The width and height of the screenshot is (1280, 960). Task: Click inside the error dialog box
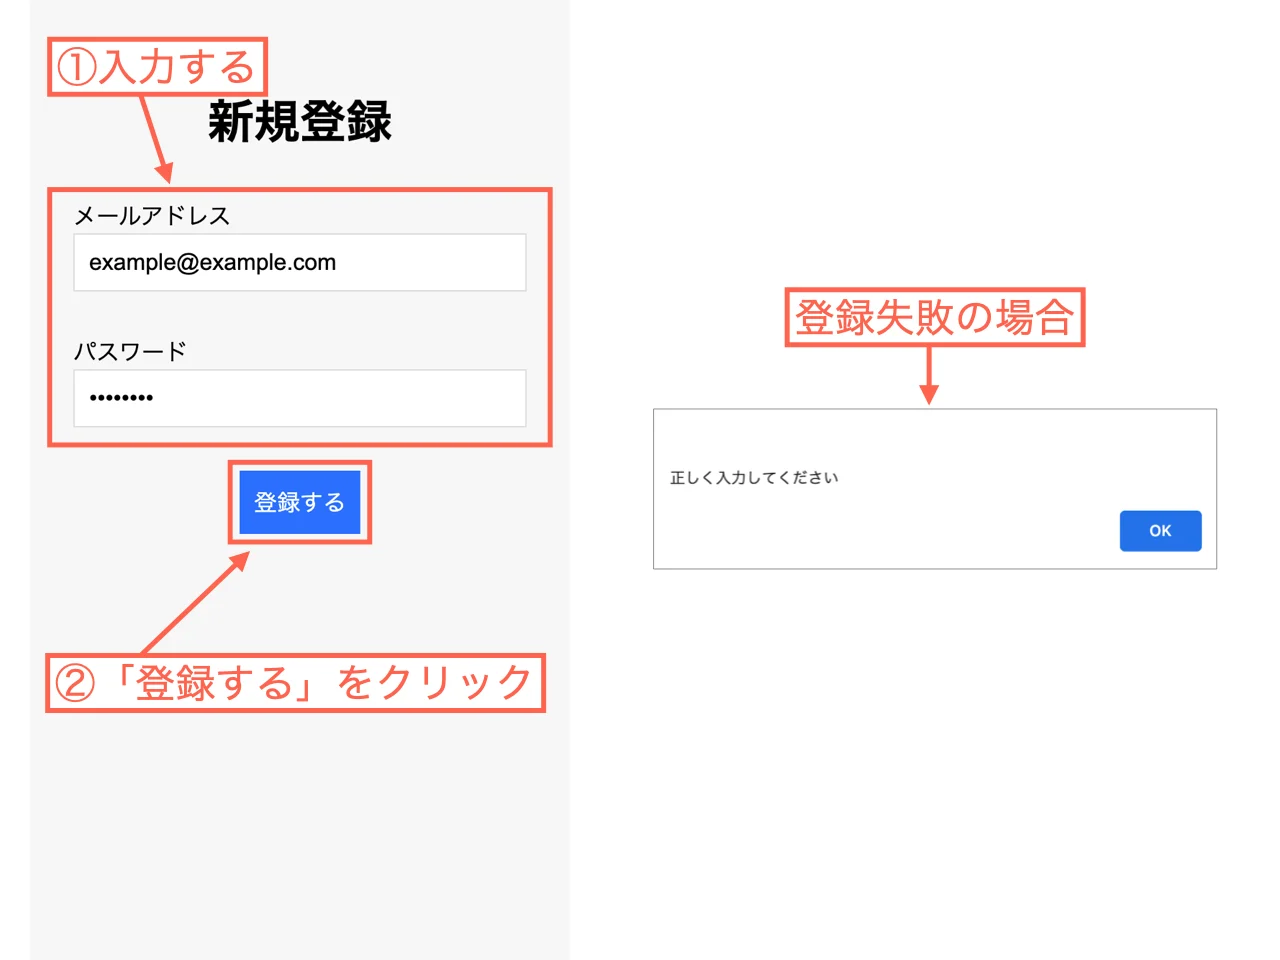[x=934, y=488]
